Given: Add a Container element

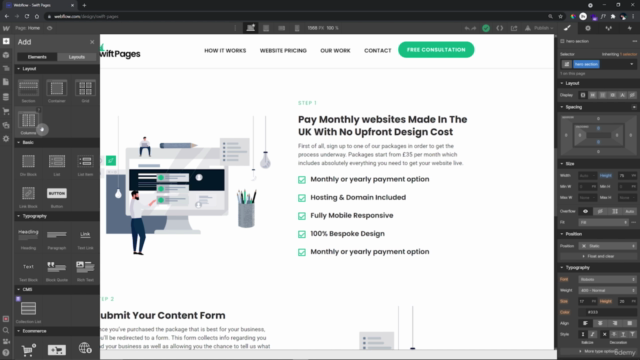Looking at the screenshot, I should coord(57,91).
